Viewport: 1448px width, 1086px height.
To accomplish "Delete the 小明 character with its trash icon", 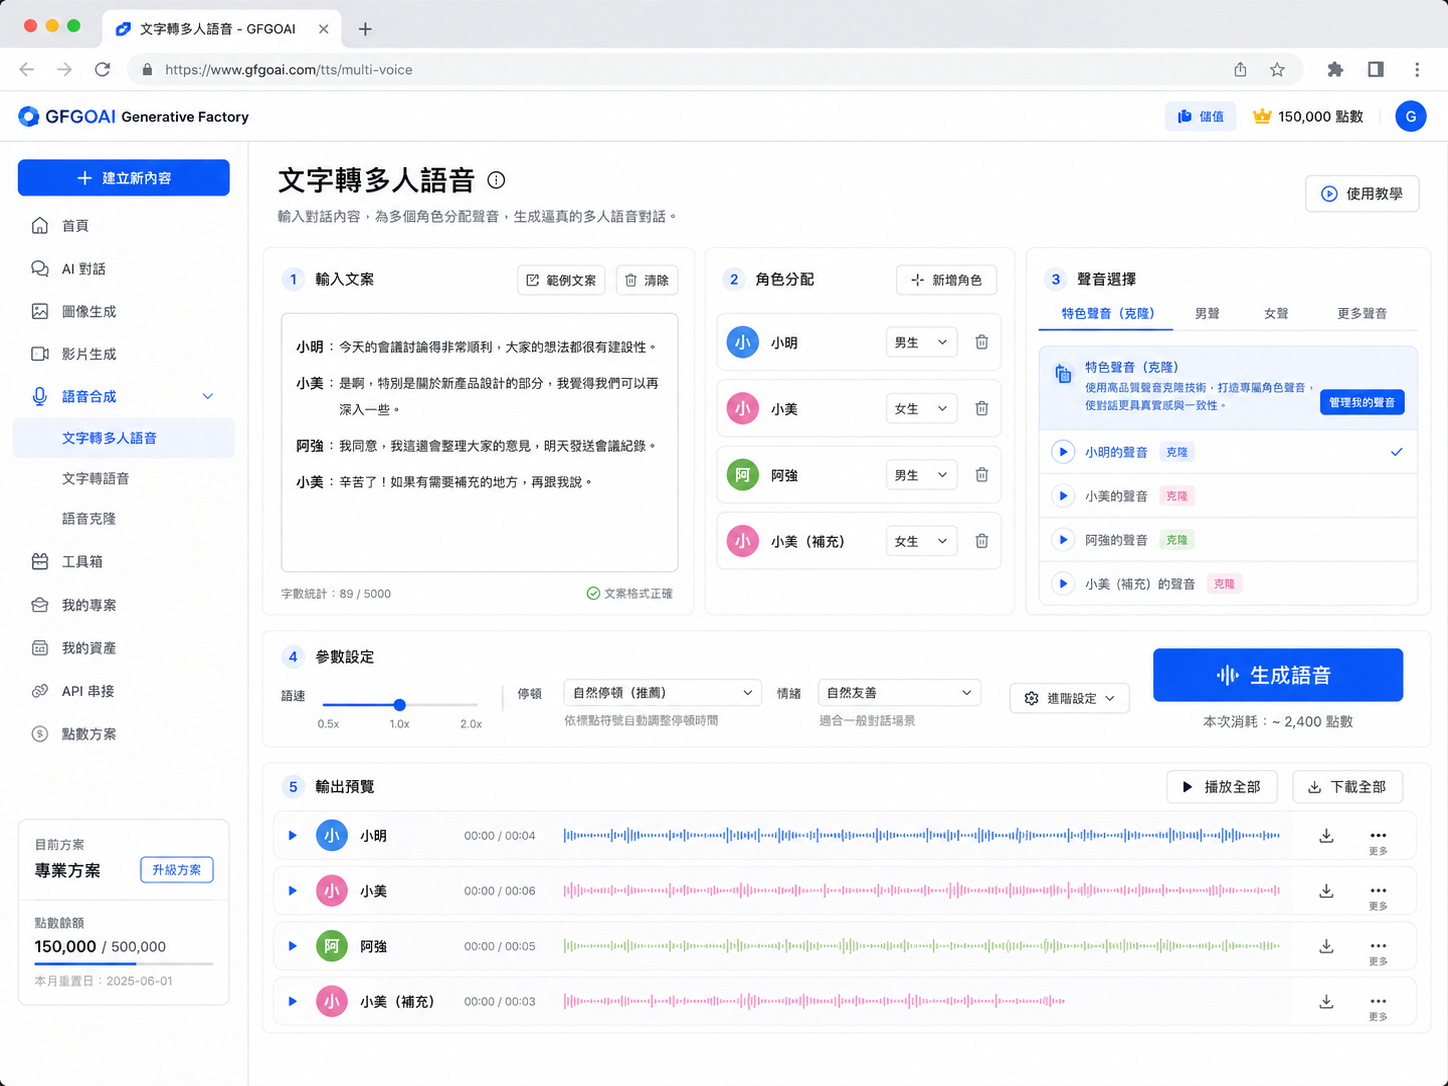I will (x=982, y=342).
